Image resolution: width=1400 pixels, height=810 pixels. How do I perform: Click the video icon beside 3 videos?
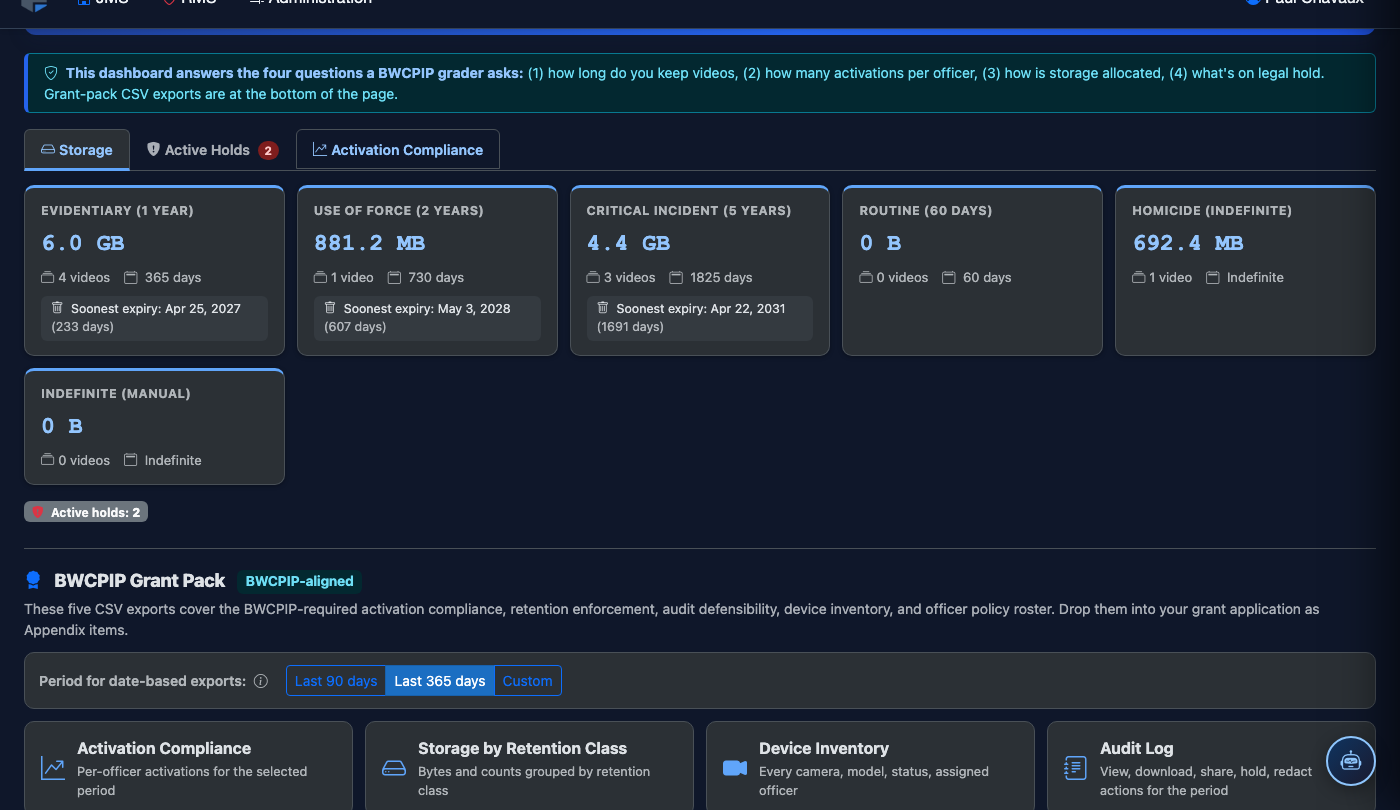(593, 277)
